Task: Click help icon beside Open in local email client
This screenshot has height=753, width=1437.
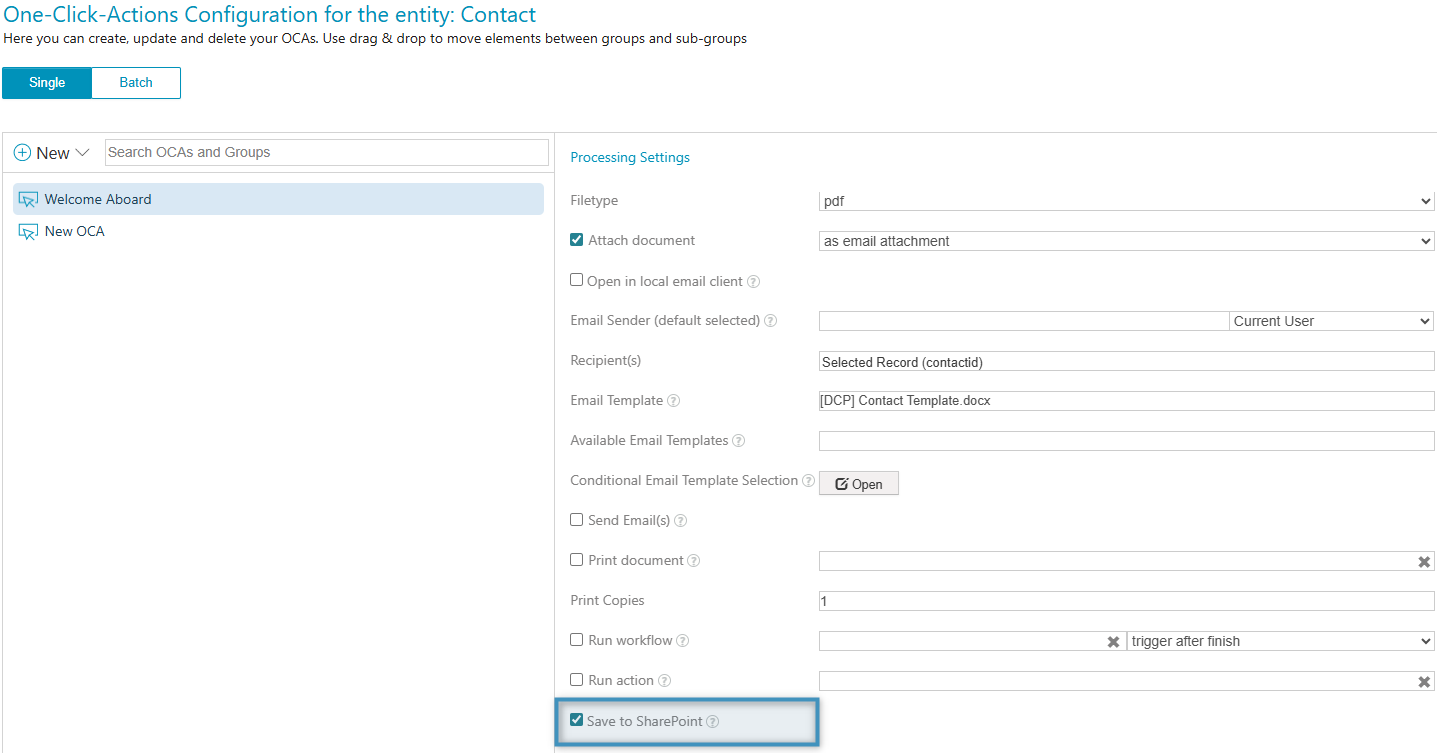Action: [754, 282]
